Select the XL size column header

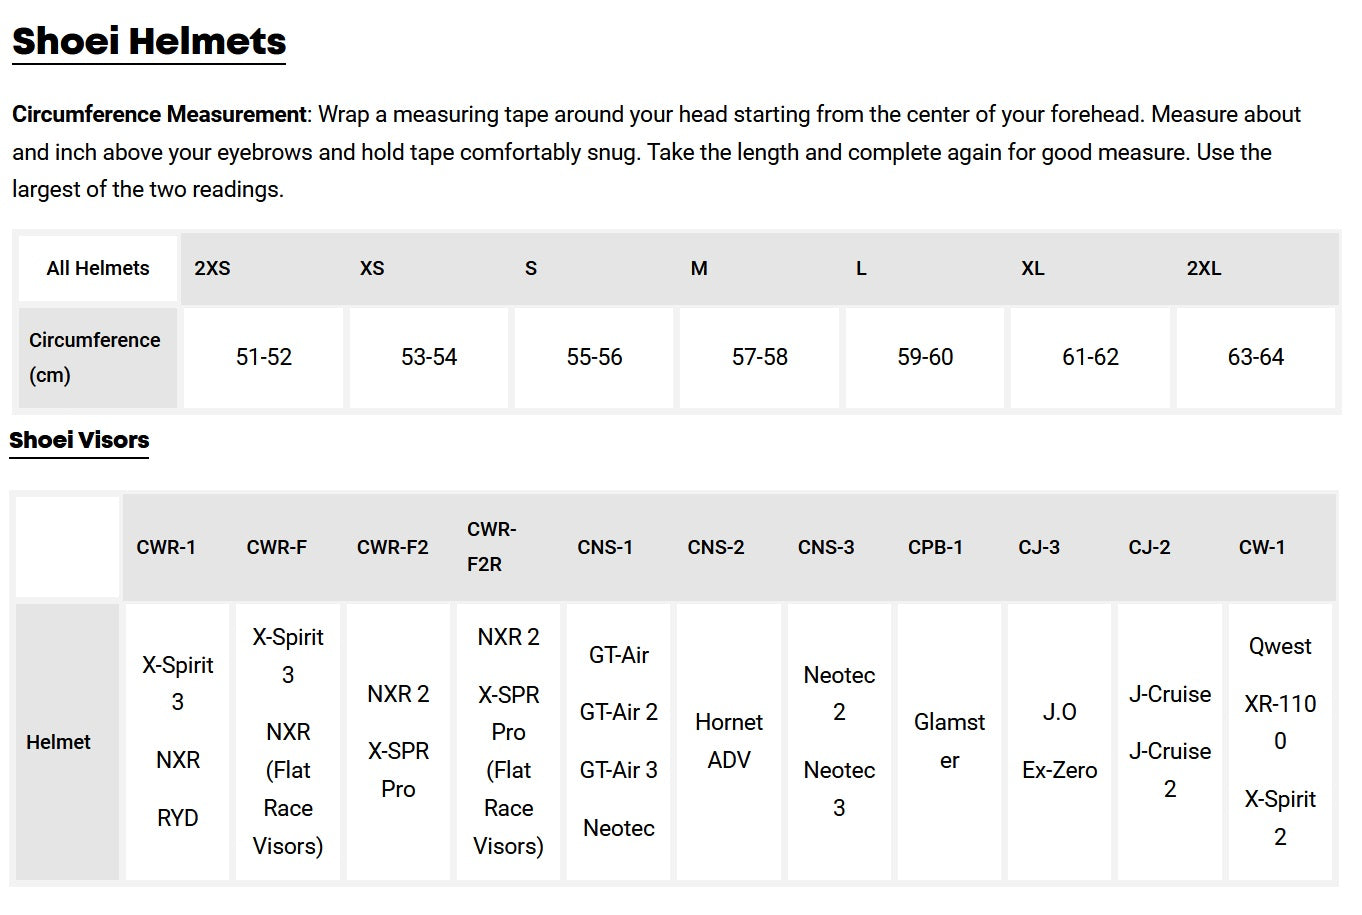[x=1033, y=268]
